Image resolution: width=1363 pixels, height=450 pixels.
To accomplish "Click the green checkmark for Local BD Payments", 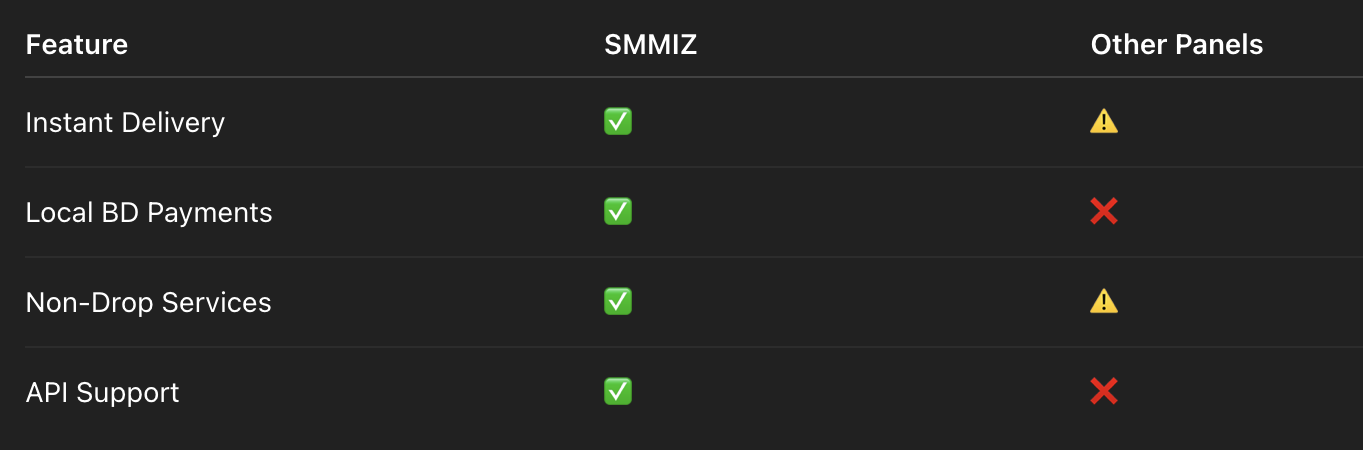I will coord(618,212).
